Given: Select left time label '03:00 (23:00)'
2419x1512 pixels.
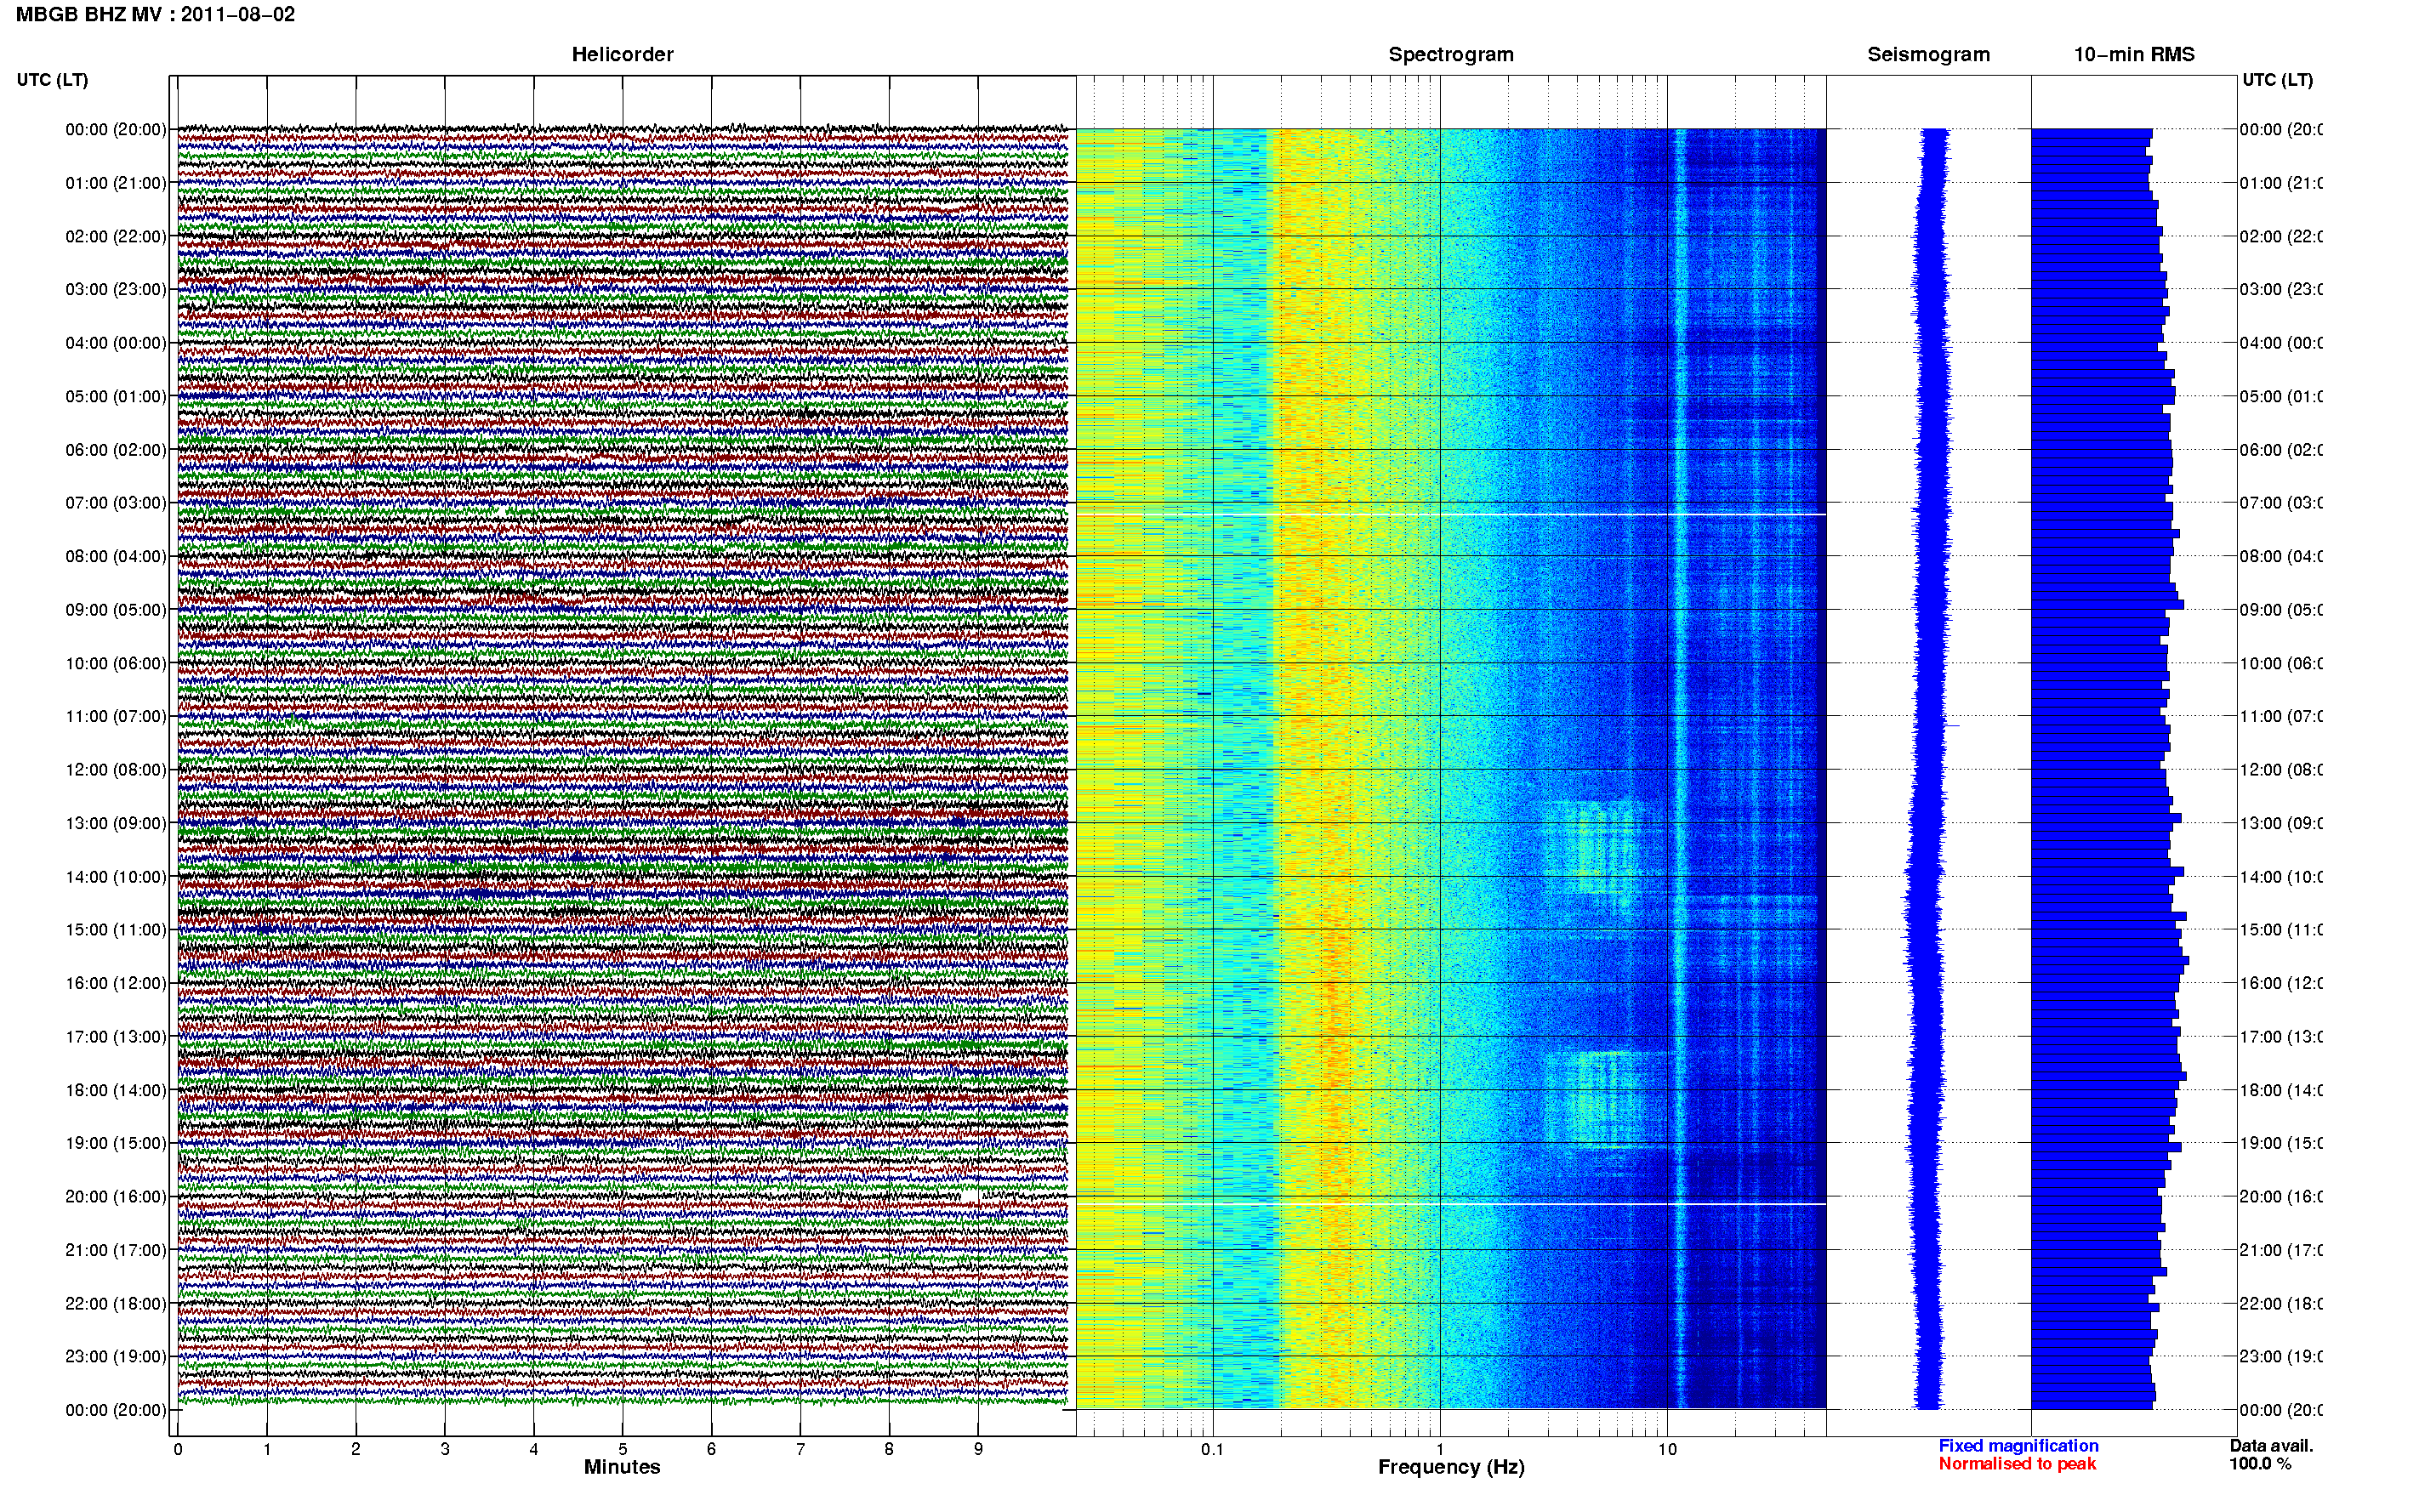Looking at the screenshot, I should tap(116, 289).
